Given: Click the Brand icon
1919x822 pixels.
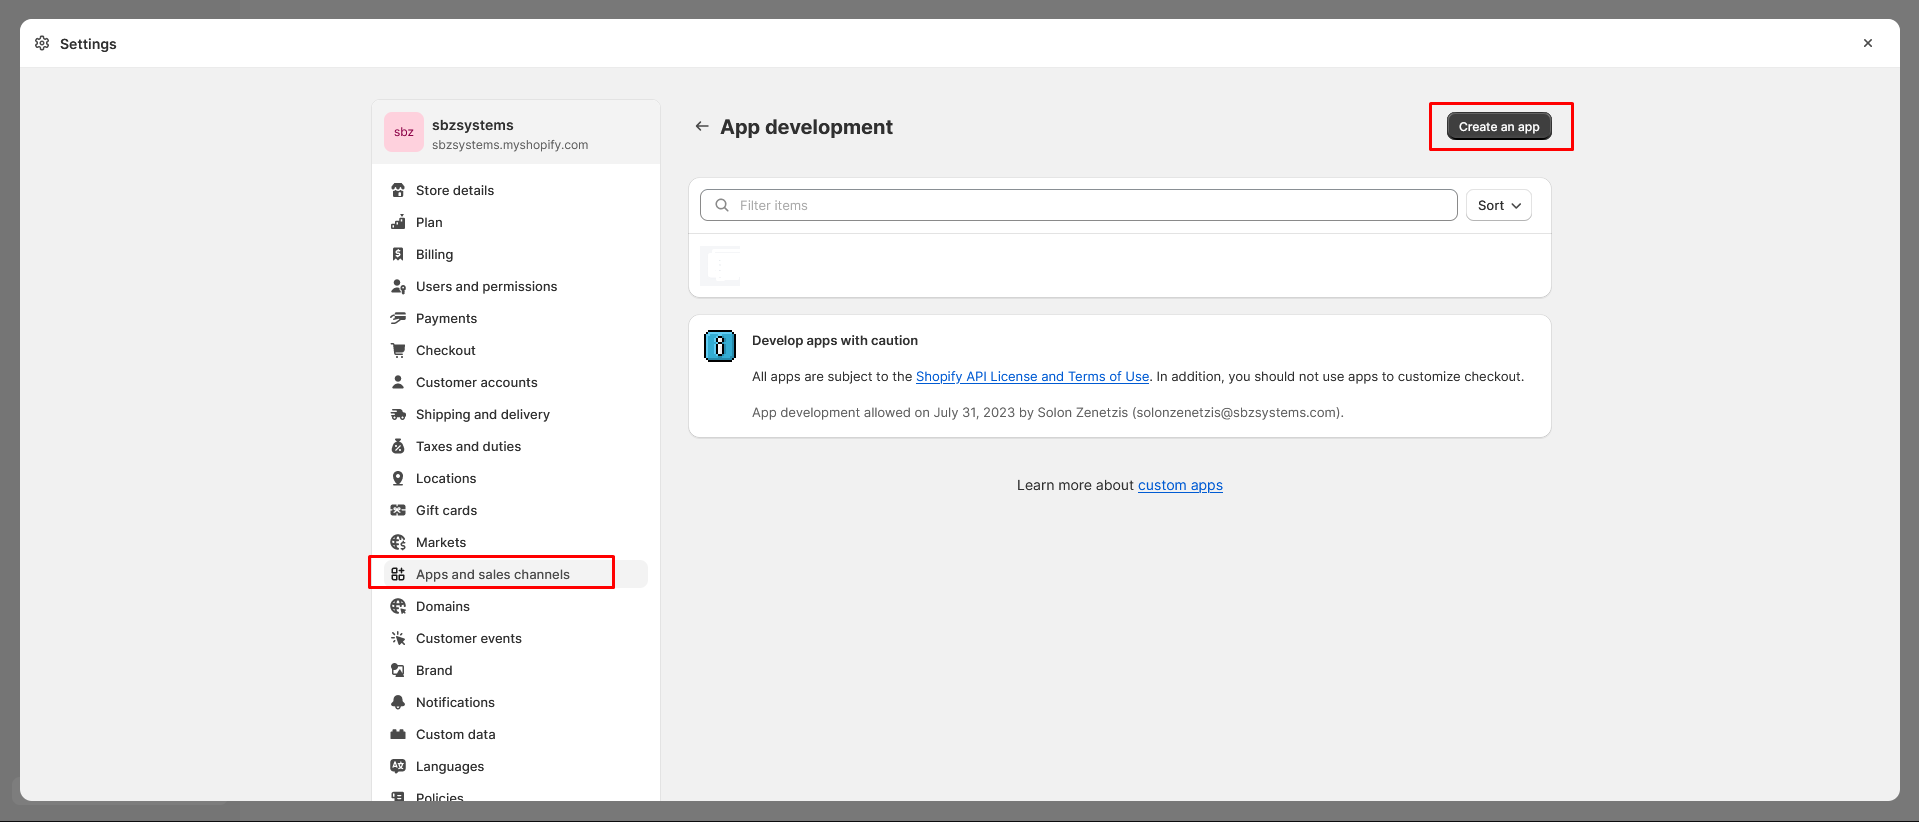Looking at the screenshot, I should pyautogui.click(x=398, y=670).
